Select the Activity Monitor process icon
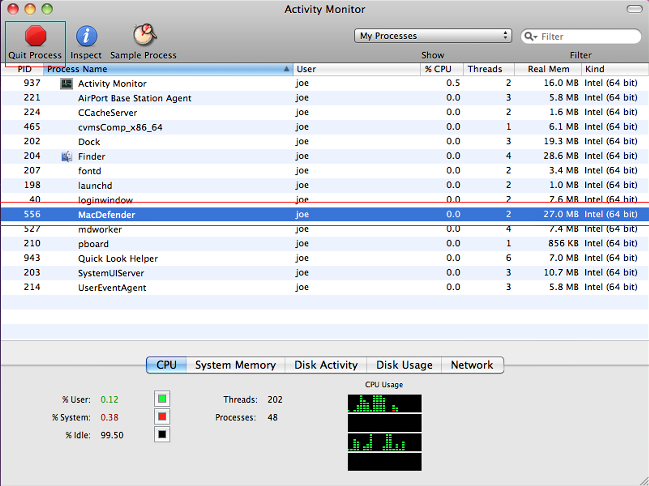Viewport: 649px width, 486px height. coord(67,84)
